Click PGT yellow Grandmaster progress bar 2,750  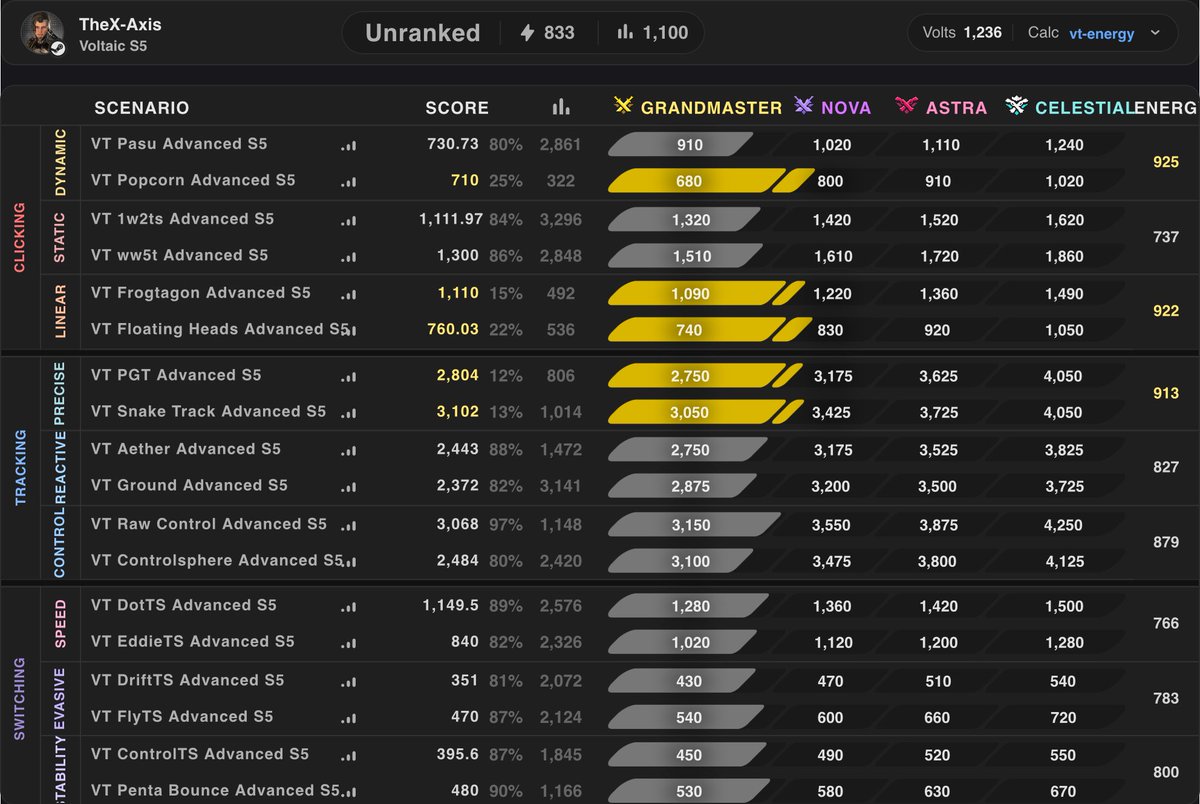(x=697, y=376)
